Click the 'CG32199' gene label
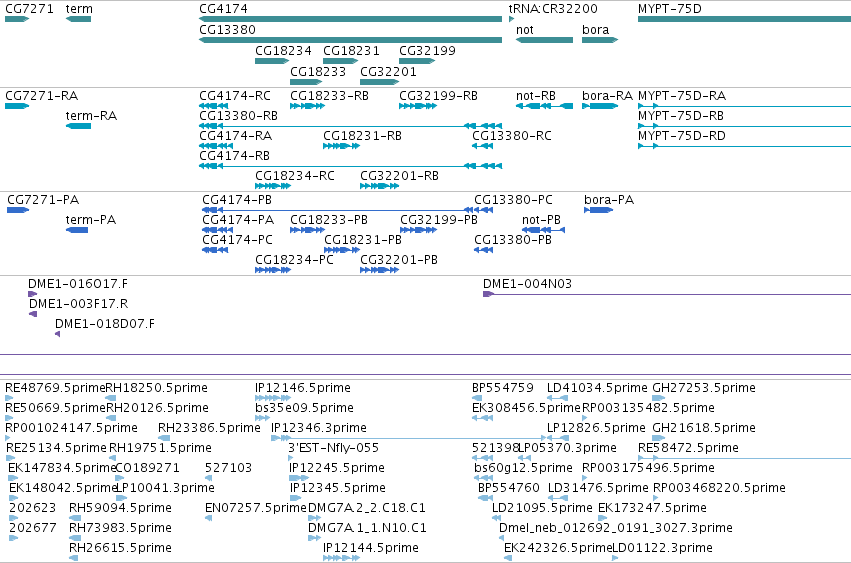 point(427,50)
